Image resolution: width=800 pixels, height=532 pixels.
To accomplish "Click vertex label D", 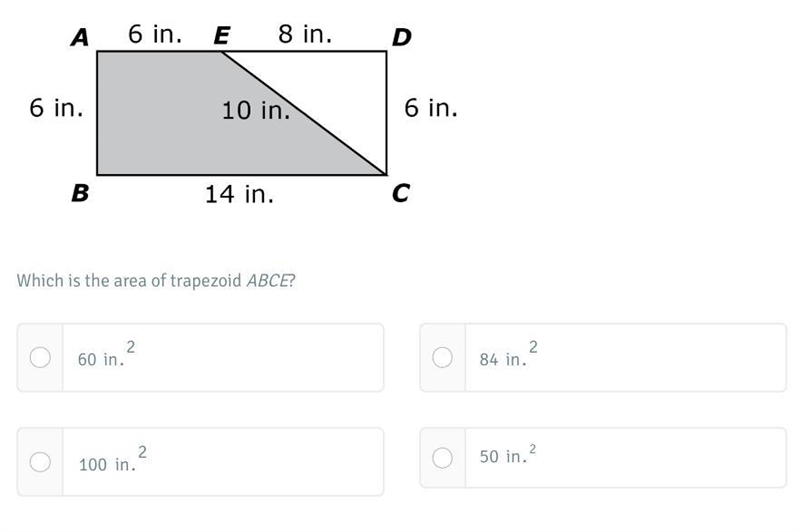I will 402,37.
